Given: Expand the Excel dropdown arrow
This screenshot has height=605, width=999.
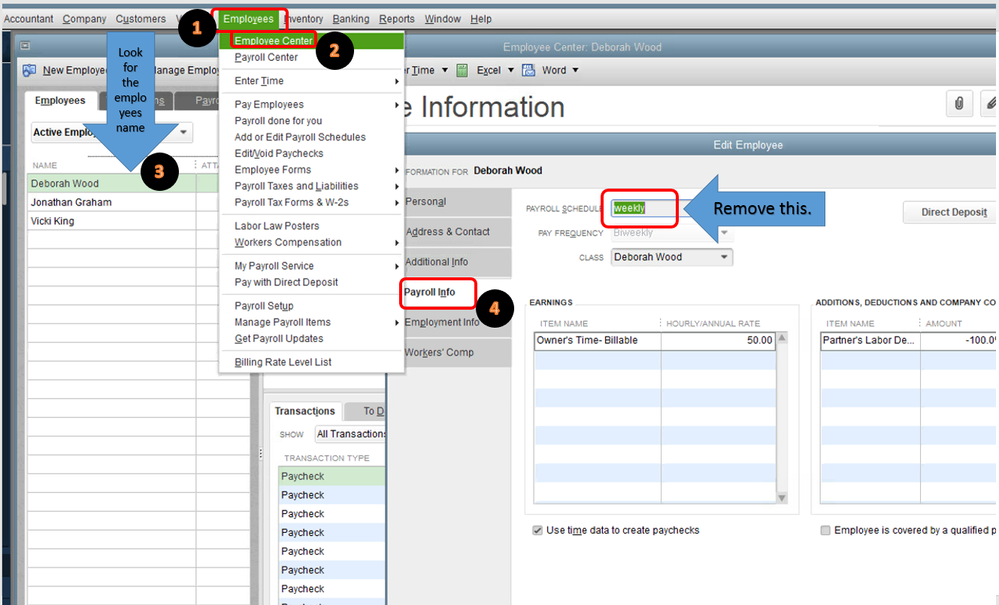Looking at the screenshot, I should click(510, 70).
